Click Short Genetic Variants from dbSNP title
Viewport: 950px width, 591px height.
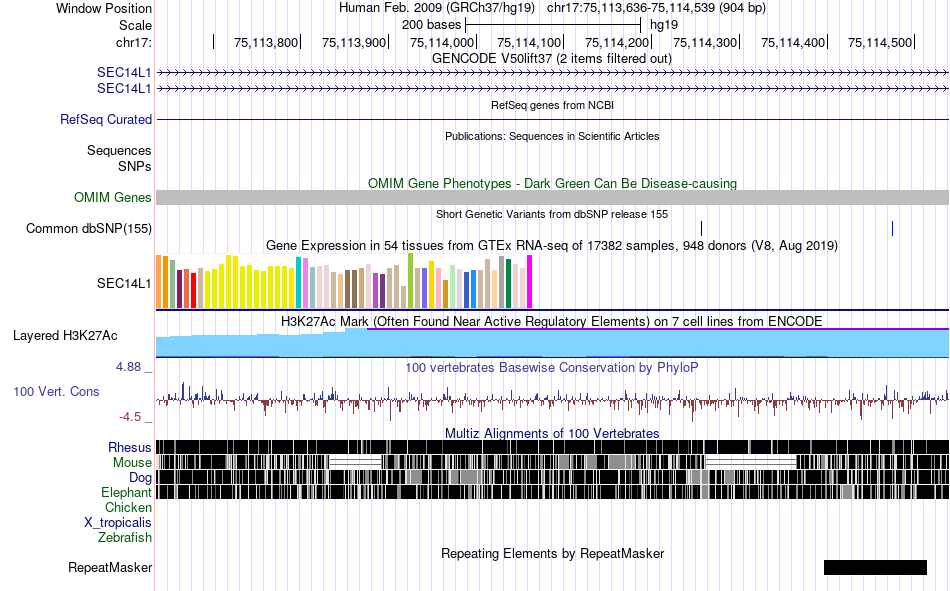tap(552, 214)
